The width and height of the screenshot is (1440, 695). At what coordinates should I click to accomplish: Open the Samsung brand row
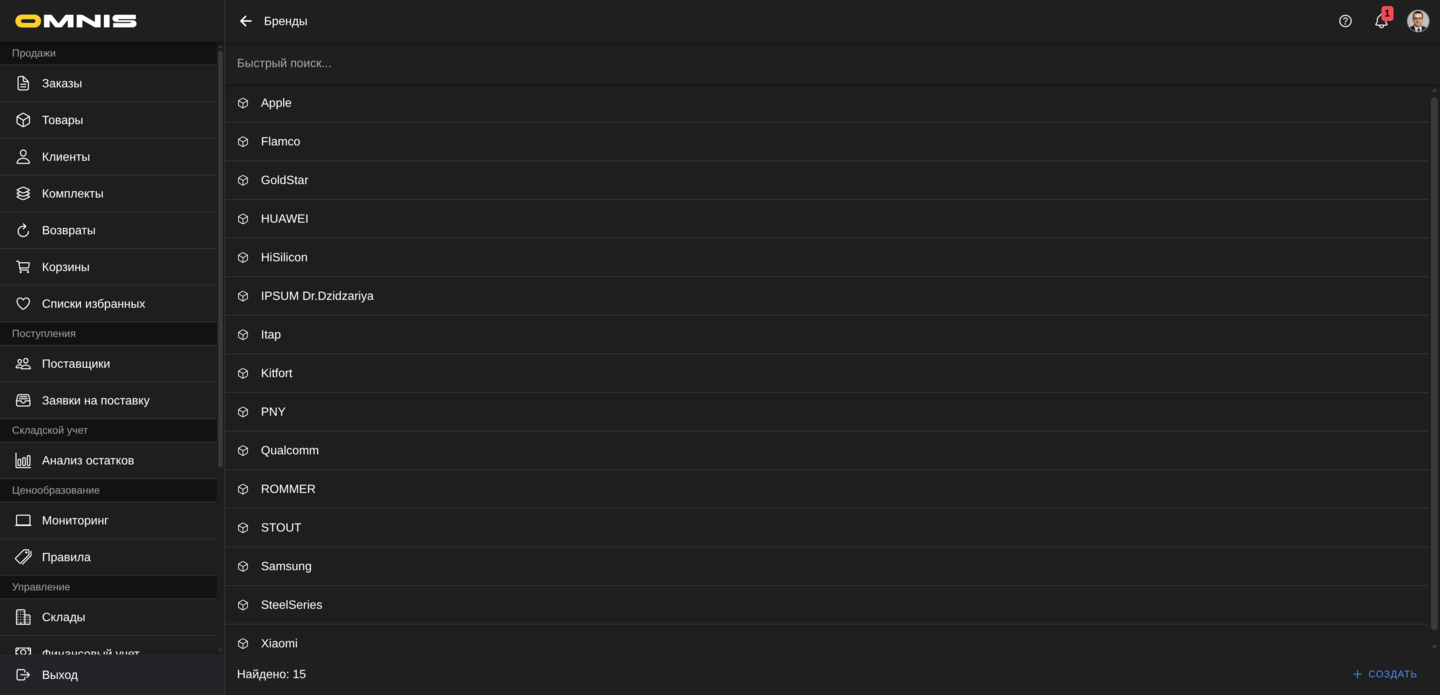tap(286, 567)
